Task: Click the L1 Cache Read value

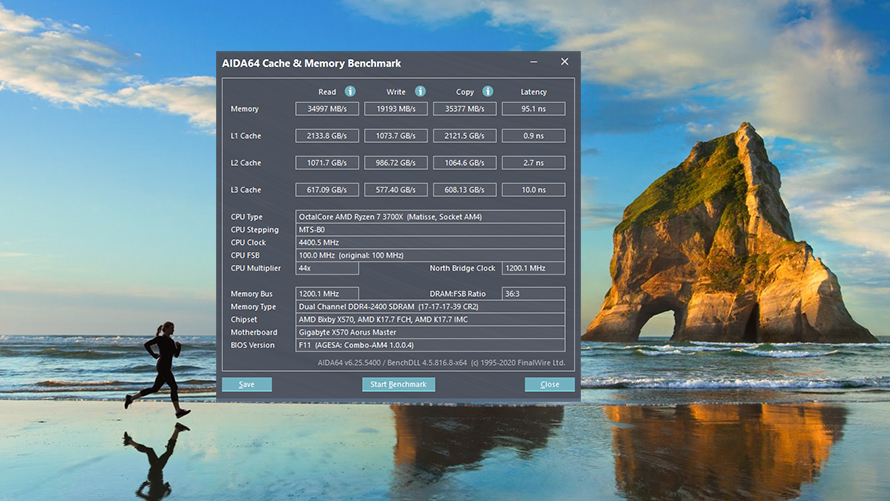Action: click(x=327, y=136)
